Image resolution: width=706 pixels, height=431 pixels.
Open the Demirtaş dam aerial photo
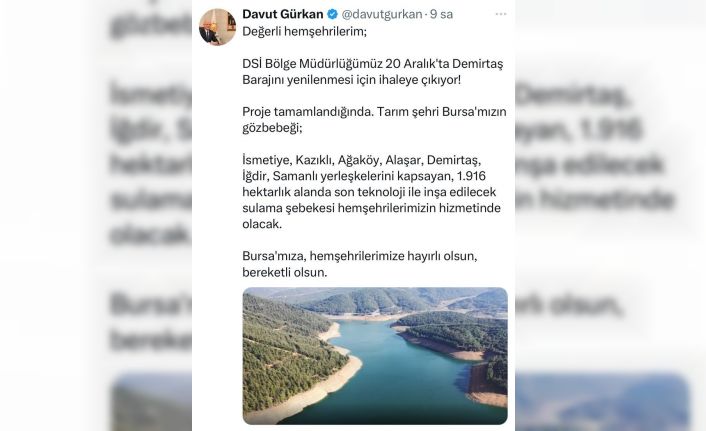click(x=375, y=356)
